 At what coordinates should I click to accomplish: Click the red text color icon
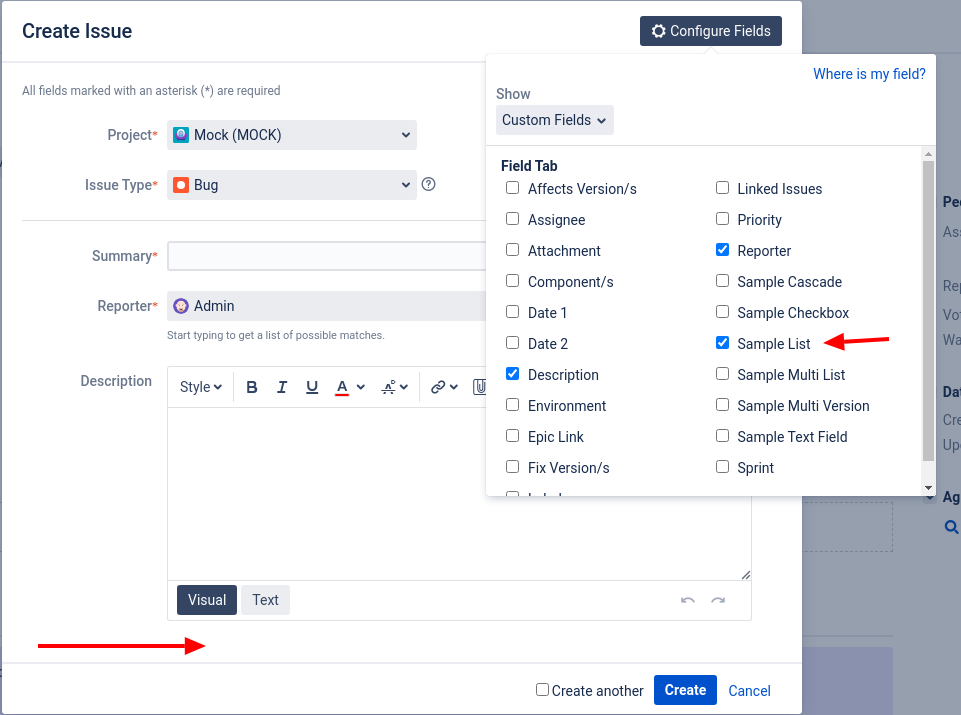point(342,387)
